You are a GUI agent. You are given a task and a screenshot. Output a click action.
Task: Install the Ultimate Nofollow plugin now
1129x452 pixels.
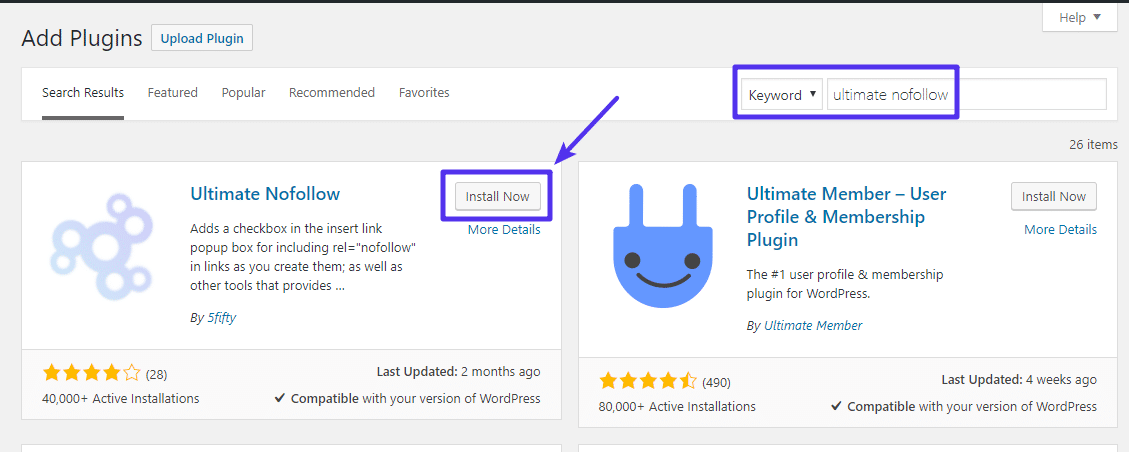pos(497,196)
